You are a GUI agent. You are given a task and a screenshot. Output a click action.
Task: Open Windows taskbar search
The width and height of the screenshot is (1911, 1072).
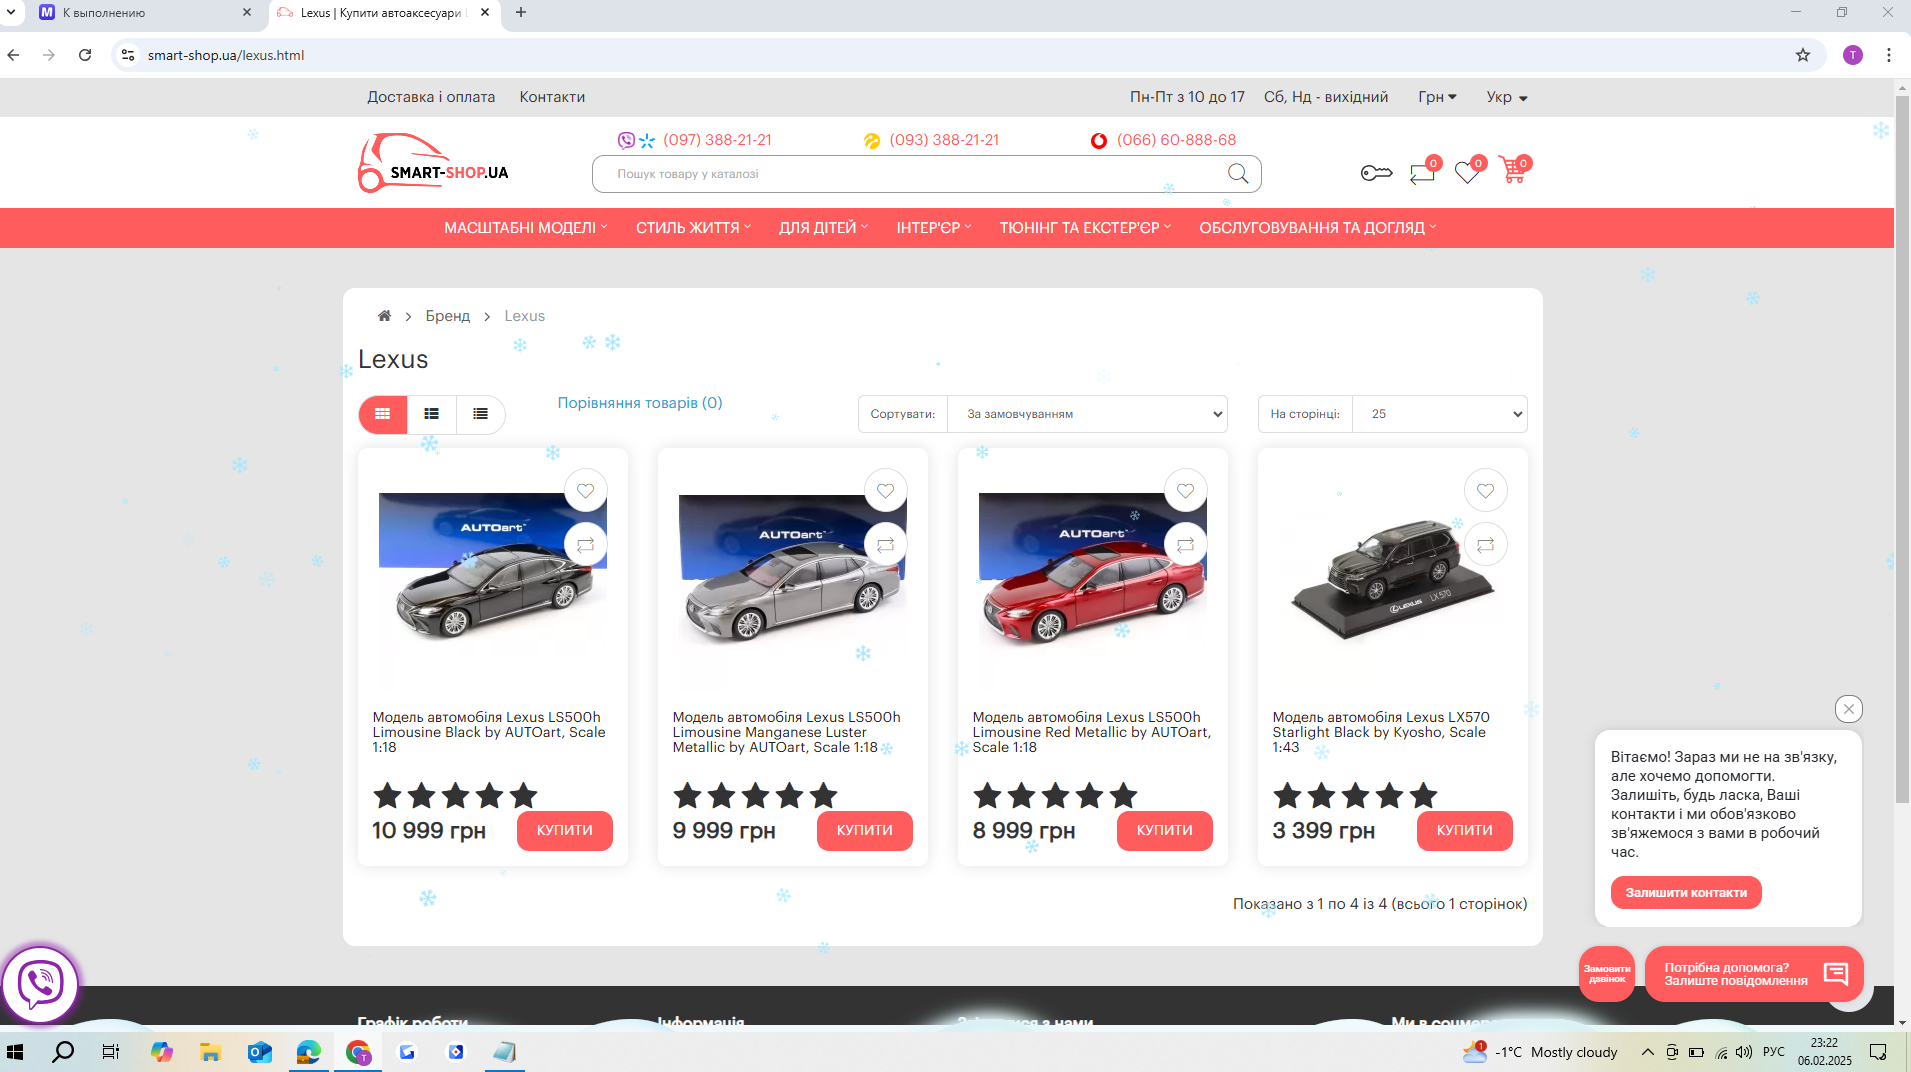[x=63, y=1052]
